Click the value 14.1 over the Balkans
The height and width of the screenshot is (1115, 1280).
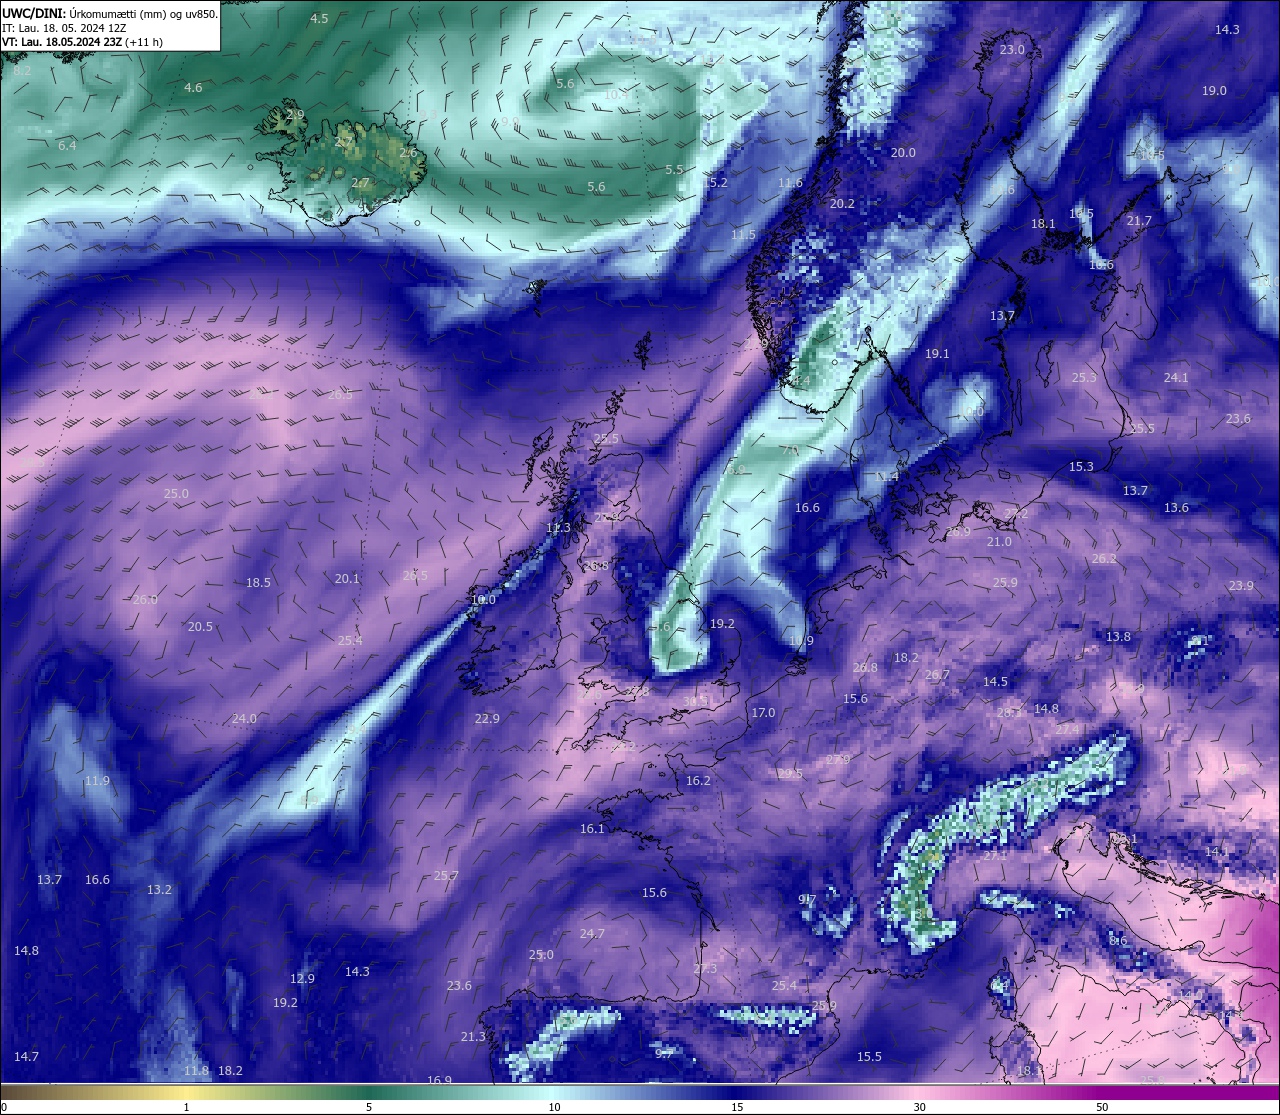(1217, 852)
